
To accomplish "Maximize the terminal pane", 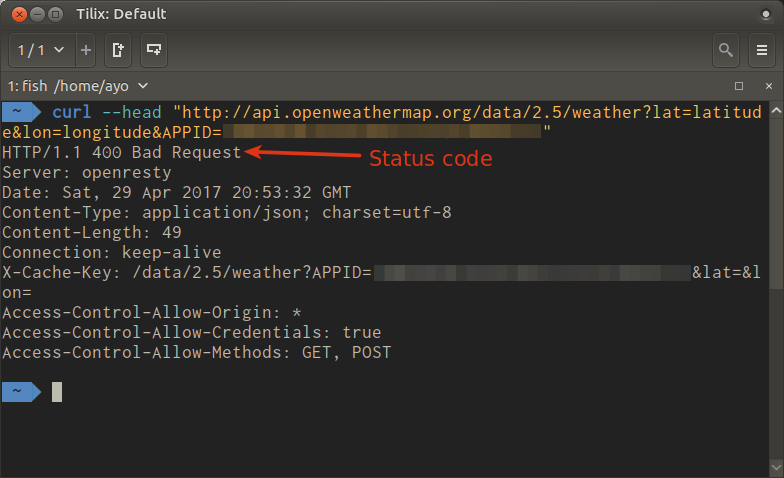I will pyautogui.click(x=740, y=86).
